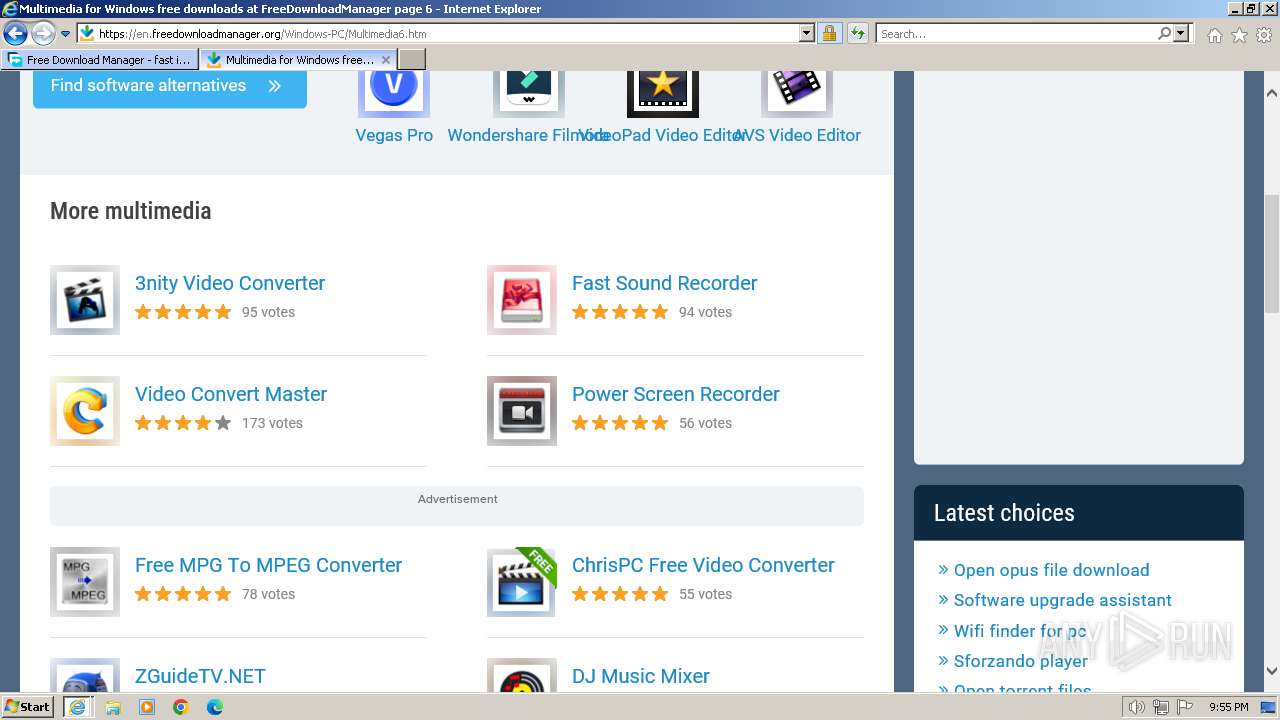Open the recent pages dropdown arrow

coord(65,34)
